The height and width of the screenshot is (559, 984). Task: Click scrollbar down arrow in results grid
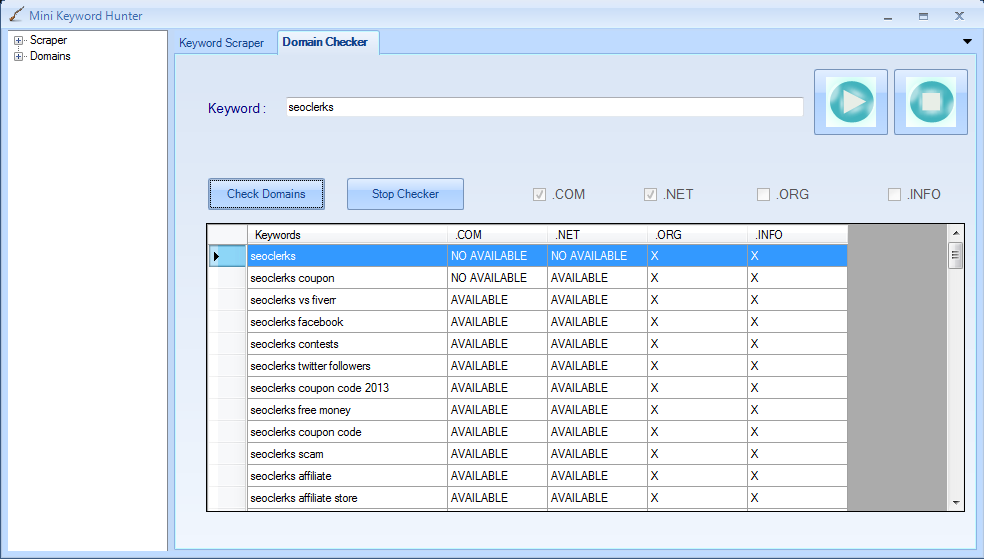(x=956, y=503)
